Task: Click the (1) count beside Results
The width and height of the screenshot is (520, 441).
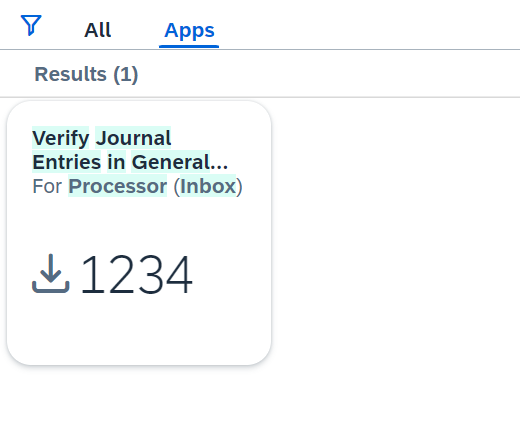Action: [x=126, y=74]
